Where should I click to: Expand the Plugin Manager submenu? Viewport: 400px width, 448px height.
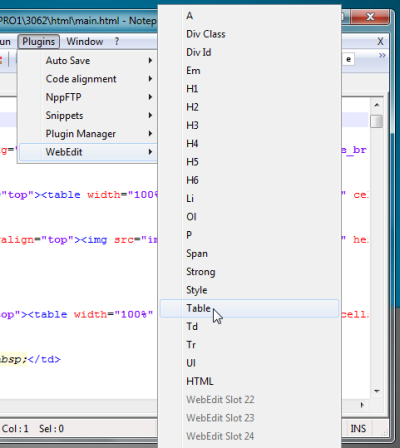coord(88,134)
